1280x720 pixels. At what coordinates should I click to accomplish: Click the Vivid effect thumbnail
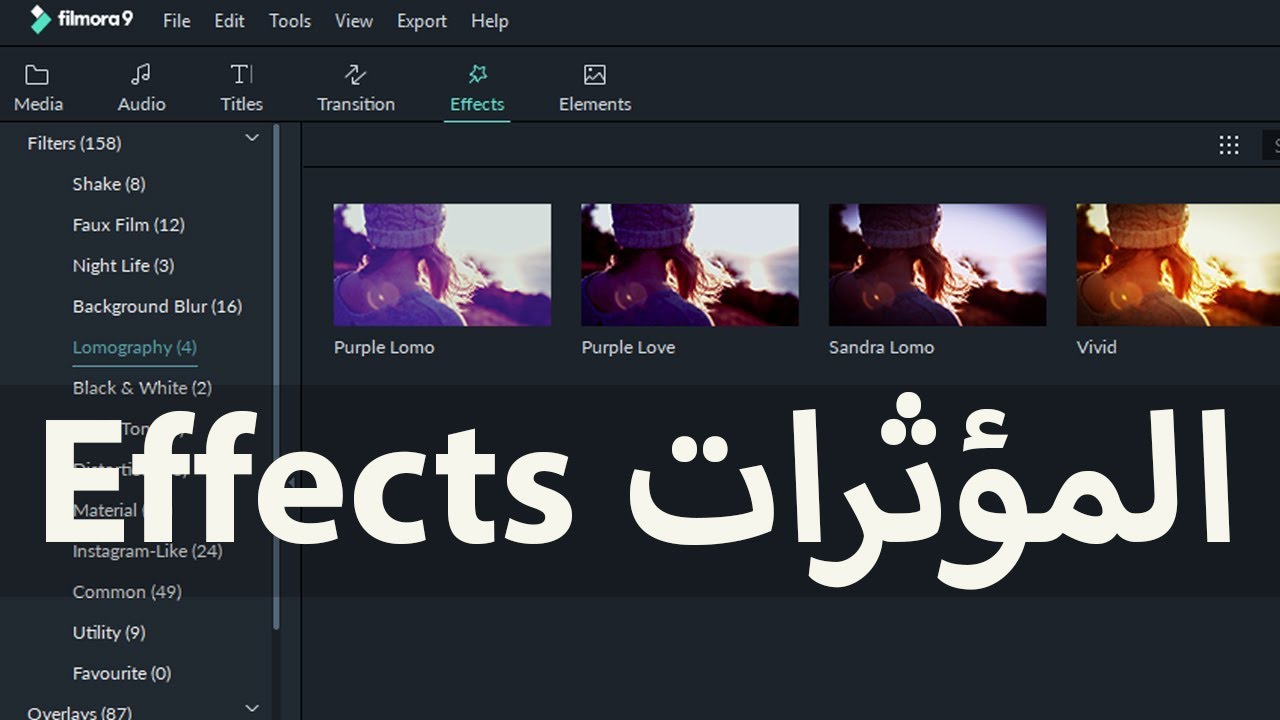(x=1178, y=265)
